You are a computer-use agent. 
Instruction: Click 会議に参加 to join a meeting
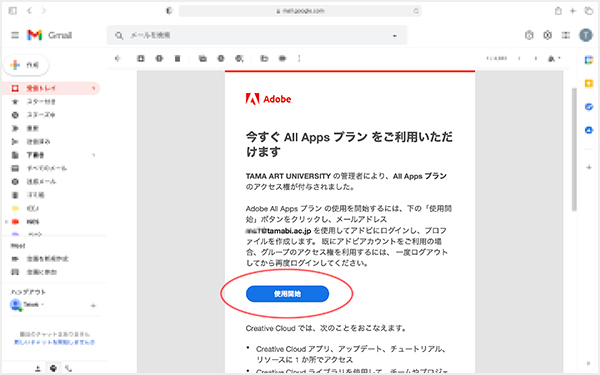(x=41, y=272)
